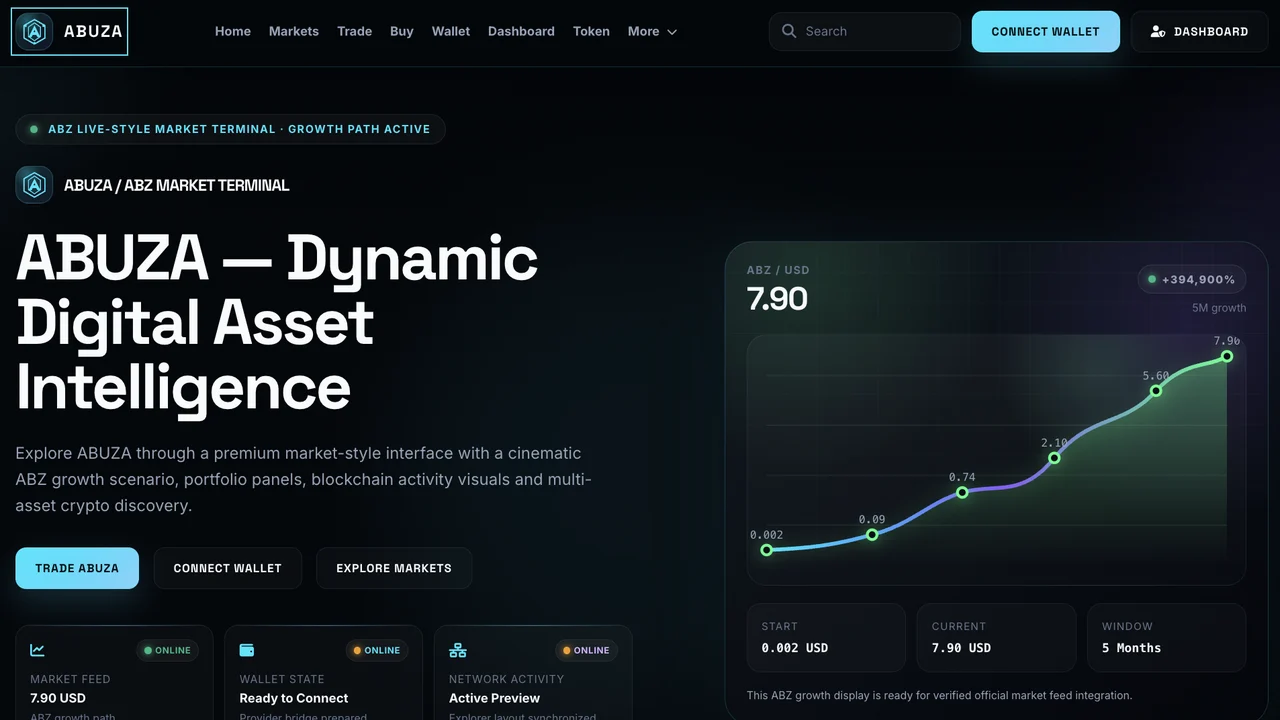This screenshot has width=1280, height=720.
Task: Click the START 0.002 USD stat card
Action: (x=826, y=638)
